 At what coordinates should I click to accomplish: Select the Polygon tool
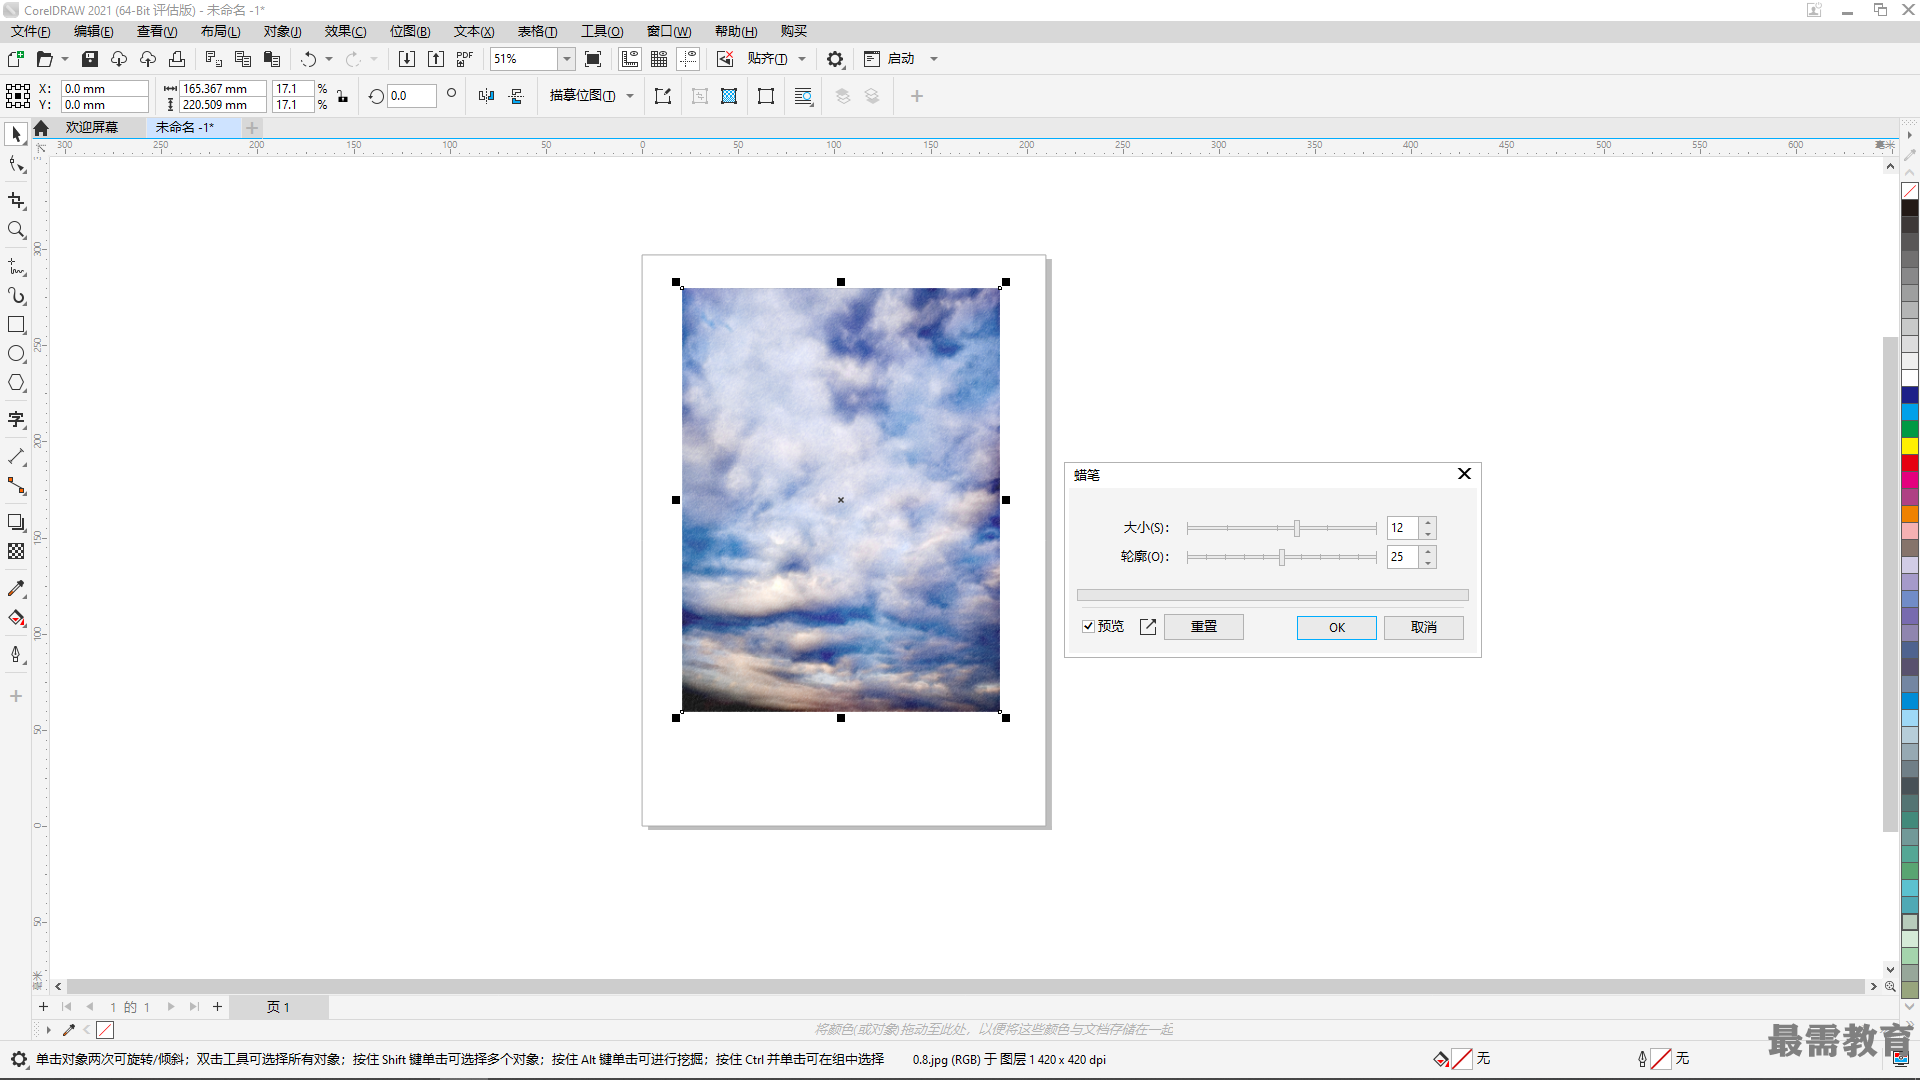16,383
